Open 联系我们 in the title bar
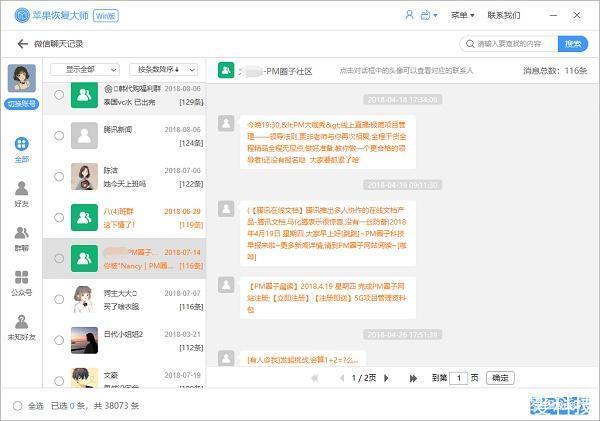The height and width of the screenshot is (421, 600). click(x=504, y=15)
